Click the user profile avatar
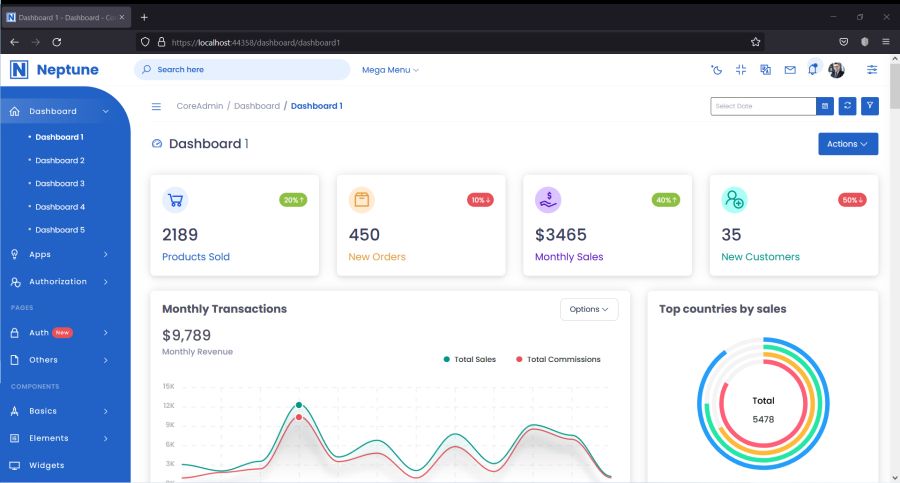900x483 pixels. click(x=837, y=70)
